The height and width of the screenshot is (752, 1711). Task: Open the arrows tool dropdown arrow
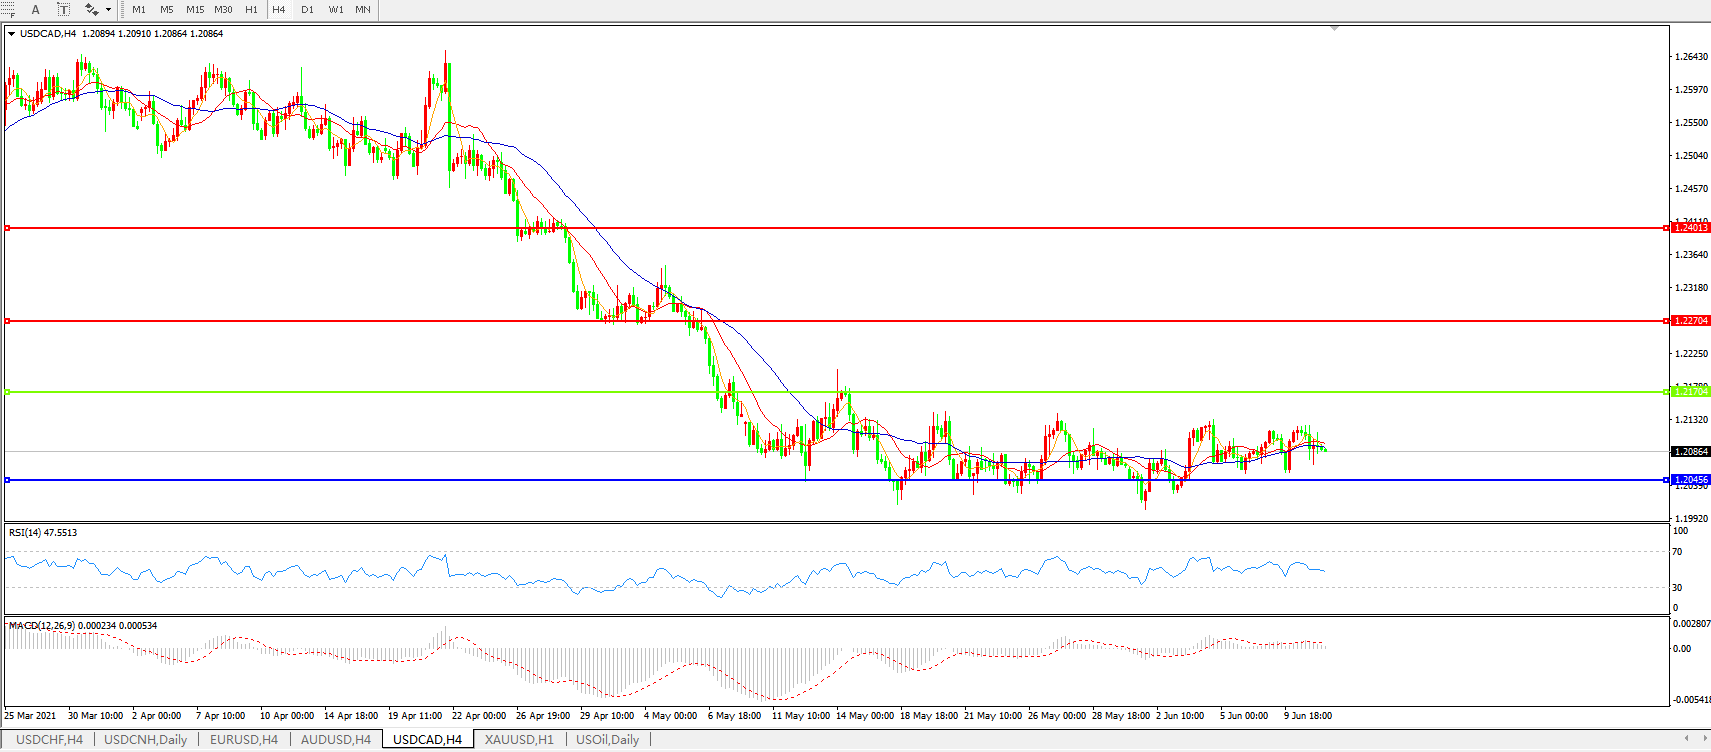[x=108, y=10]
